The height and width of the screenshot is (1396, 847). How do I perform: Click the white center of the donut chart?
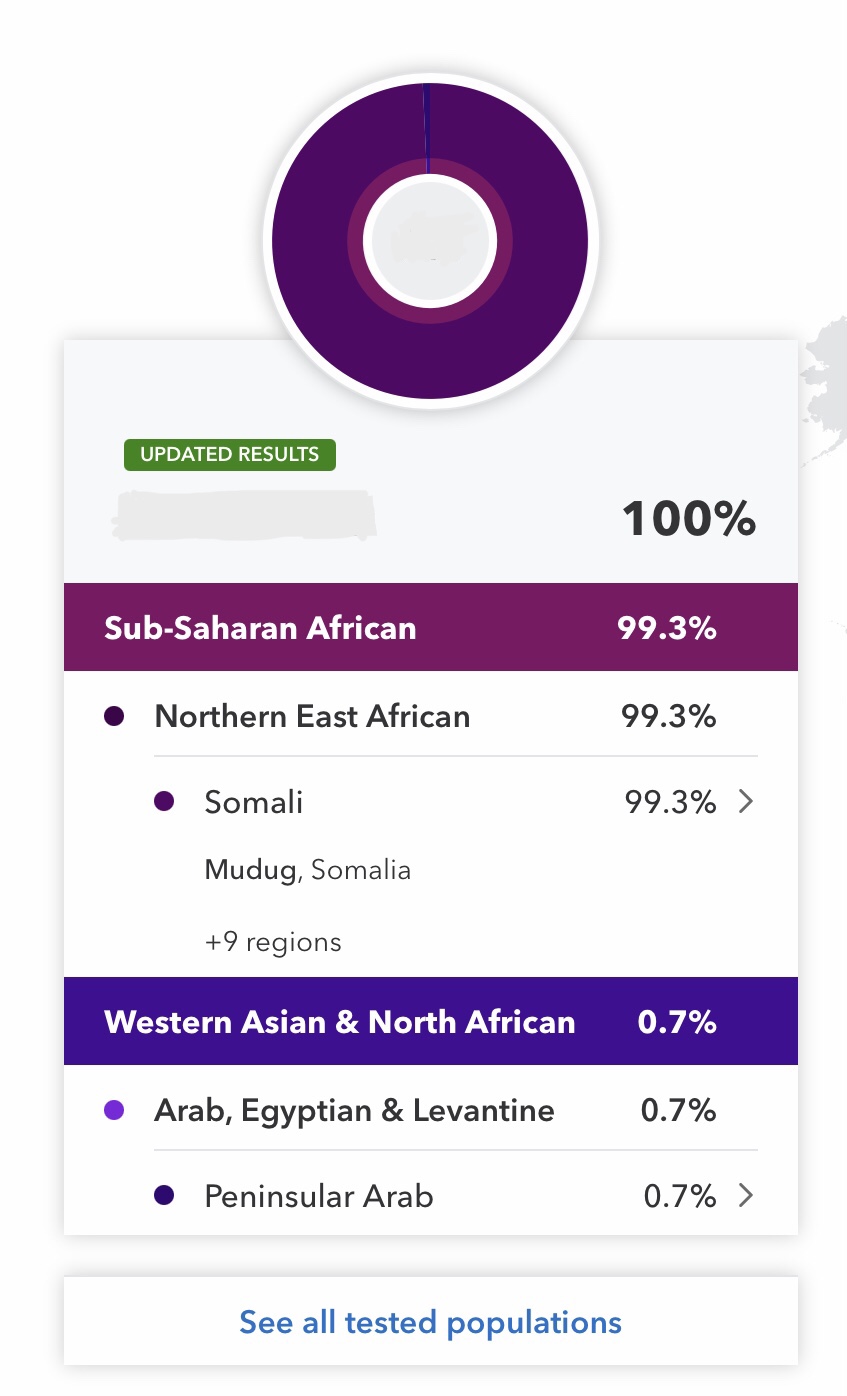coord(430,241)
